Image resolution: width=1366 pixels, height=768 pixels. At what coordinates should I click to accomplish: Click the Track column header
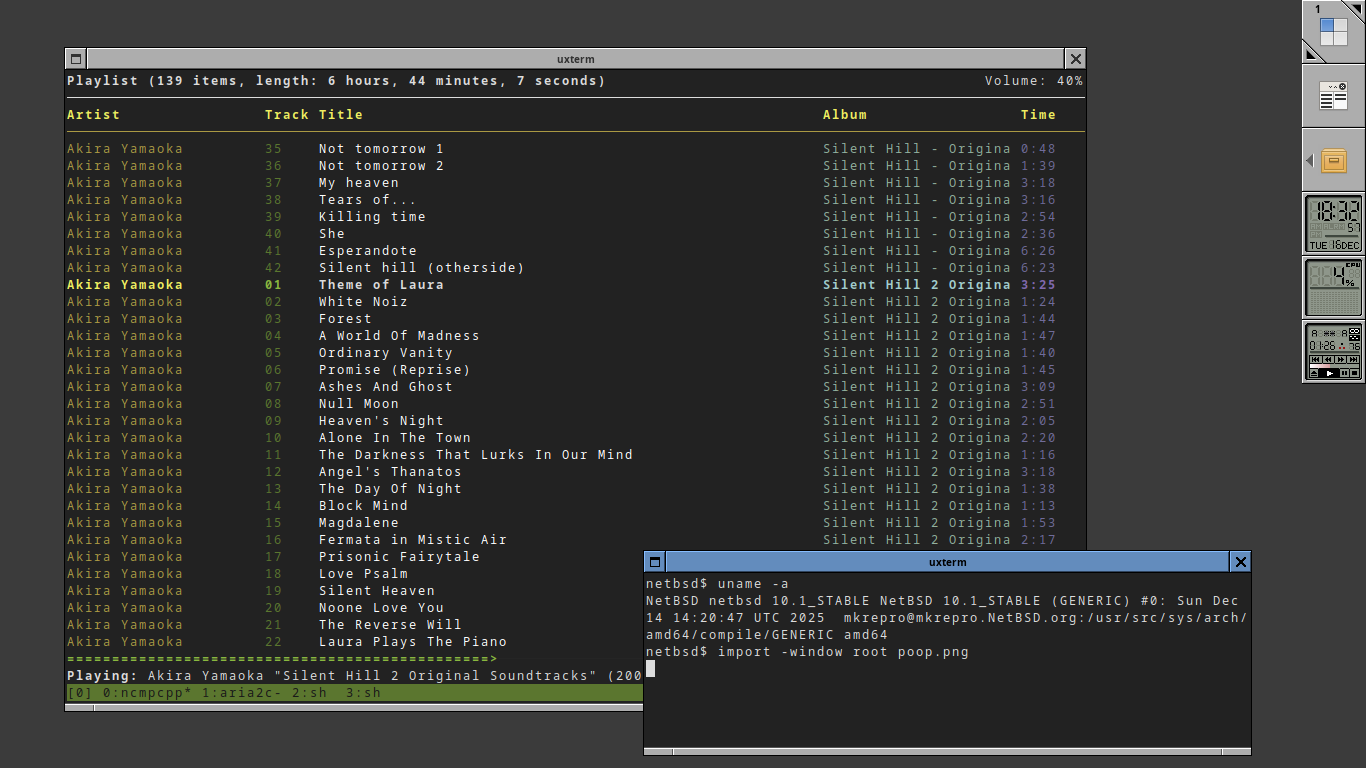click(x=287, y=115)
